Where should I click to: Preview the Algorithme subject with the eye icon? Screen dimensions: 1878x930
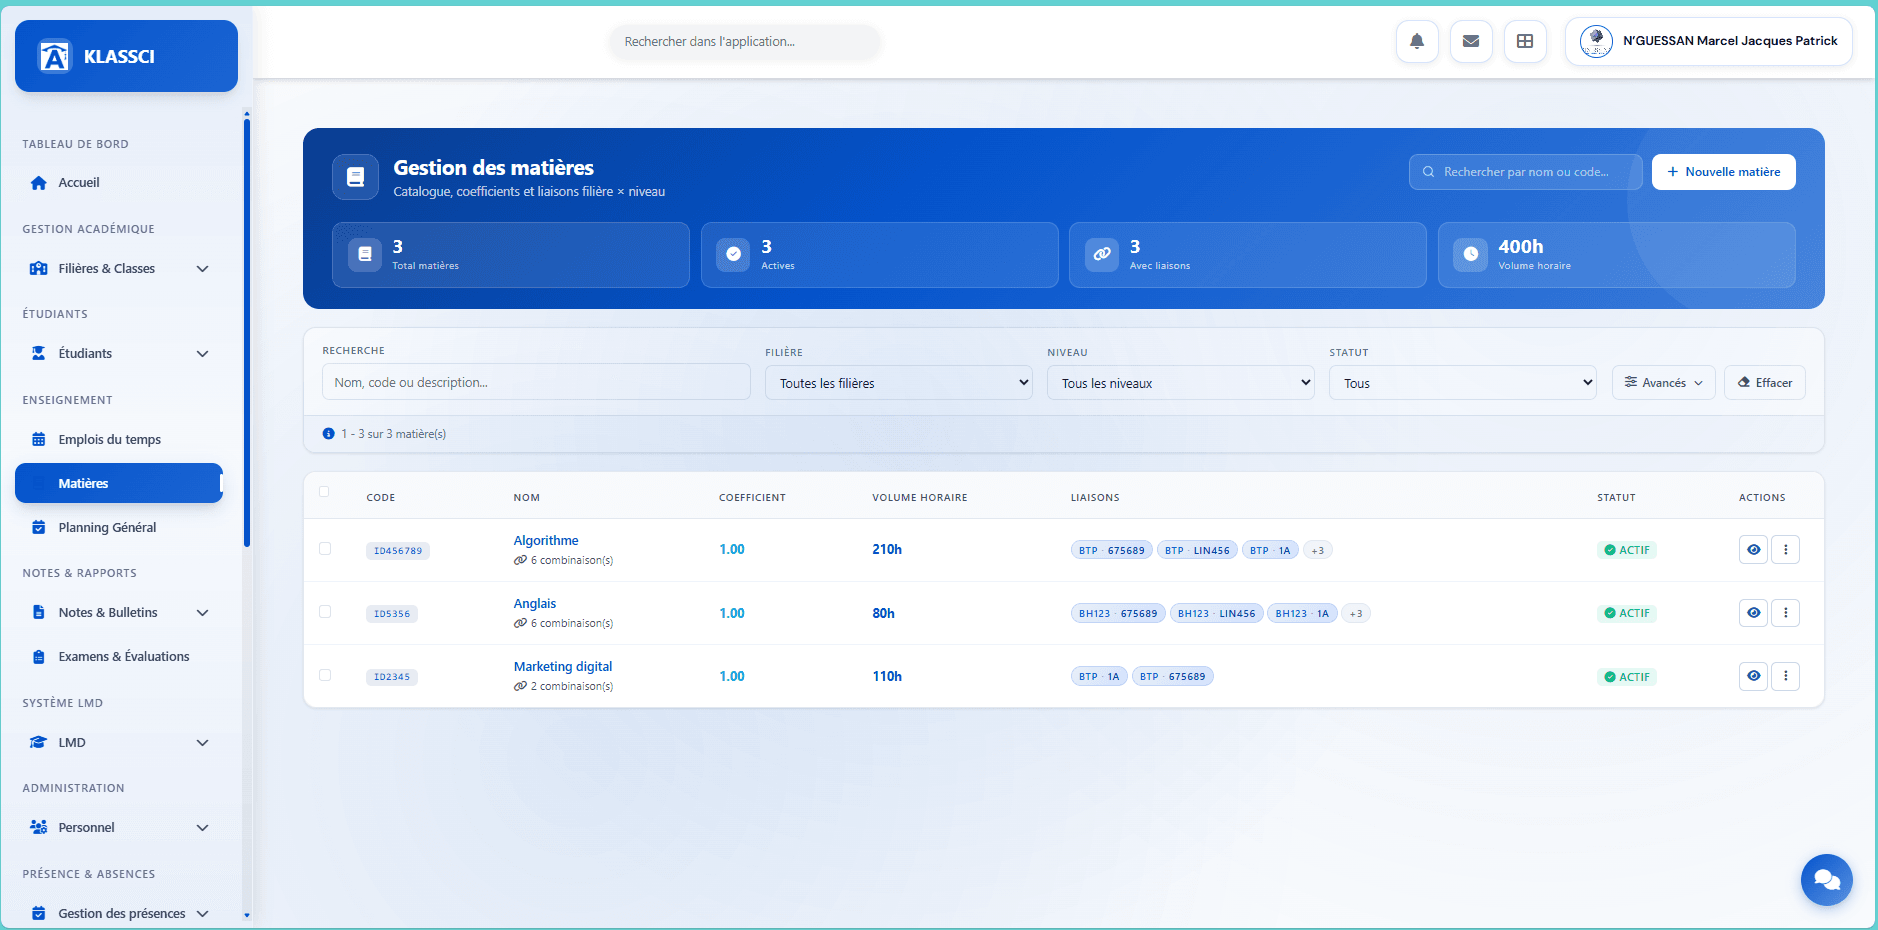(1753, 549)
